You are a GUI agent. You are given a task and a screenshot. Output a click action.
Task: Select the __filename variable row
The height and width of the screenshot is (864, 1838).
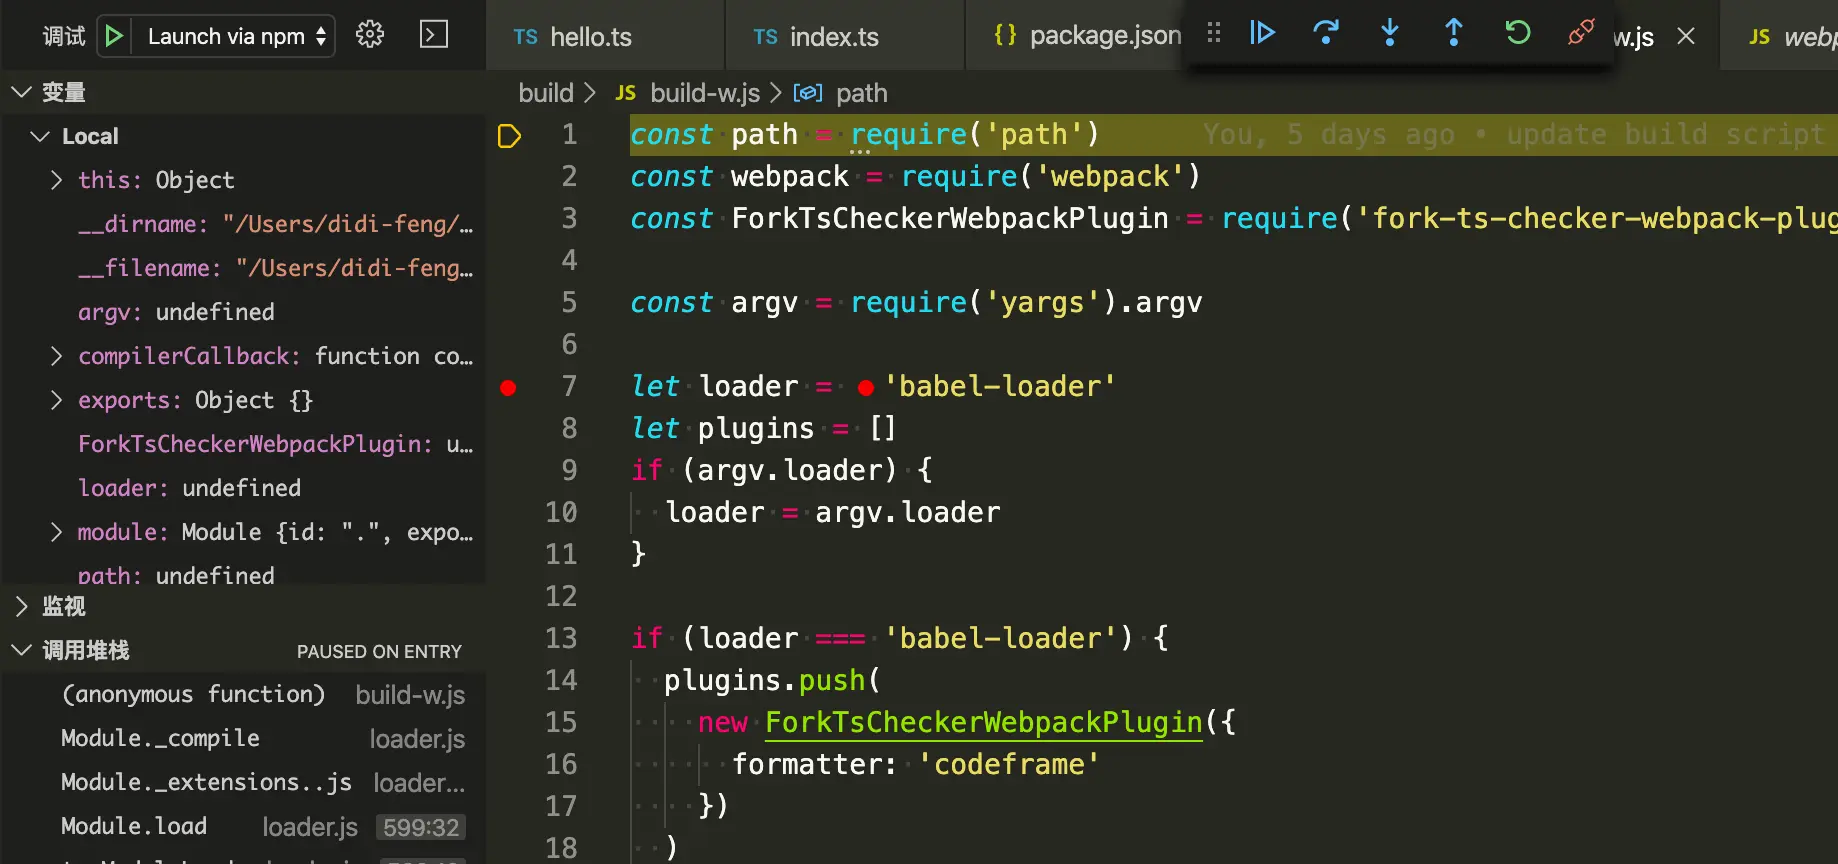(243, 268)
